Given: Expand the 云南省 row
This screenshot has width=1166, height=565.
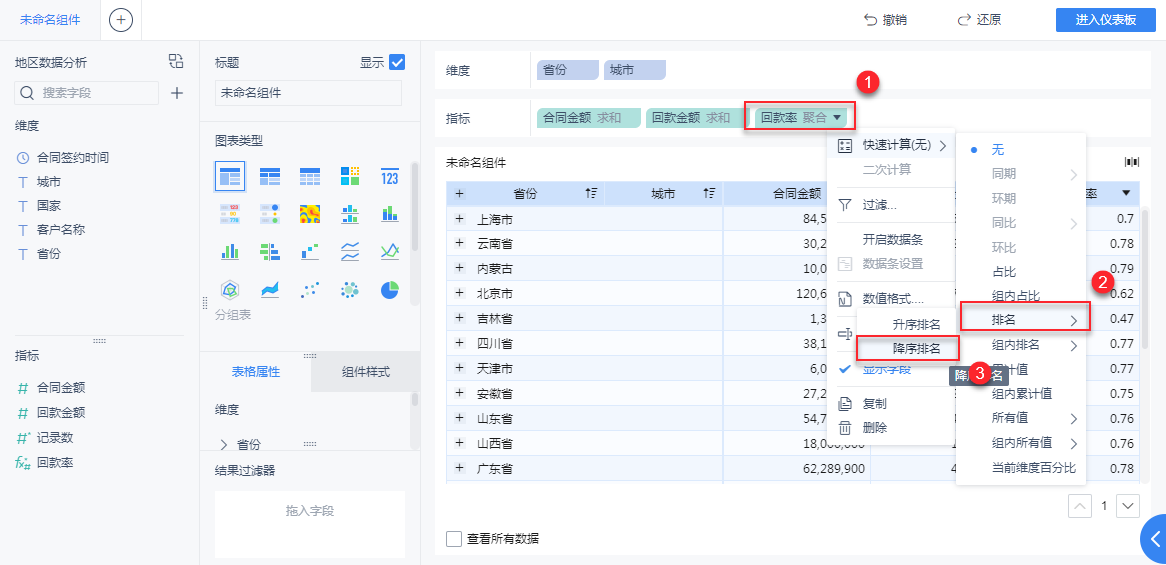Looking at the screenshot, I should coord(459,243).
